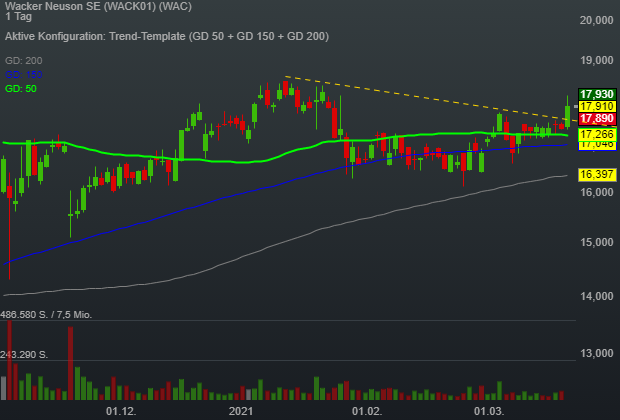Image resolution: width=620 pixels, height=420 pixels.
Task: Click the yellow 17,910 price tag
Action: (x=597, y=106)
